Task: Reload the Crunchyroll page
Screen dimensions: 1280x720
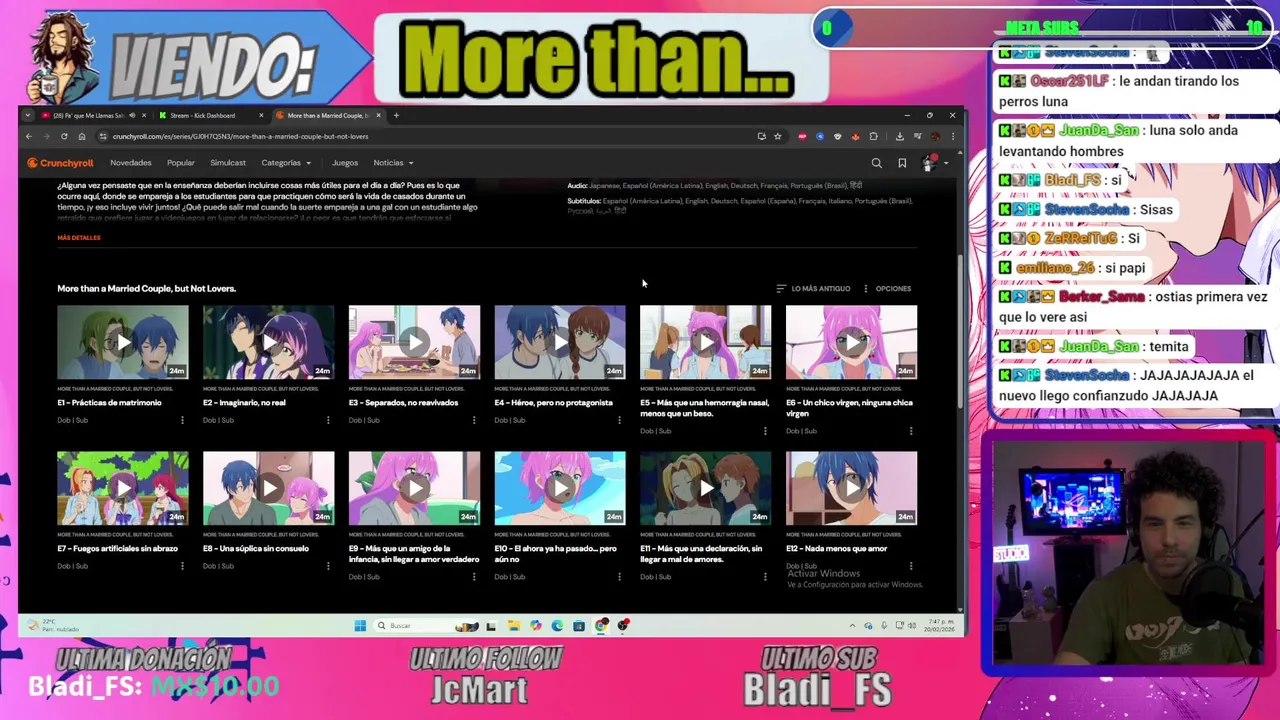Action: 64,136
